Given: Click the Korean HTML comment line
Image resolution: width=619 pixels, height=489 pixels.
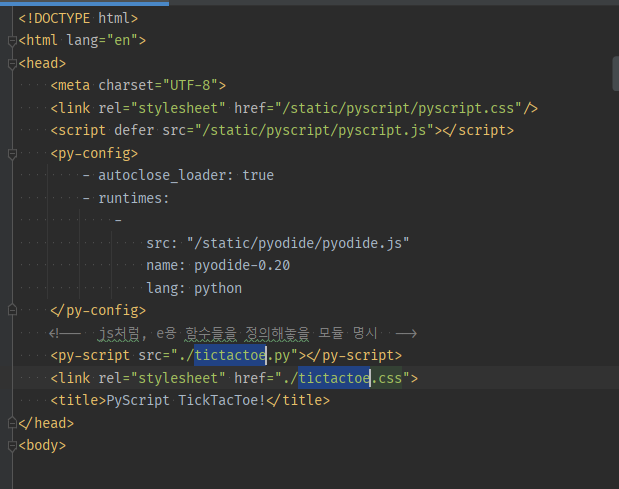Looking at the screenshot, I should [233, 333].
